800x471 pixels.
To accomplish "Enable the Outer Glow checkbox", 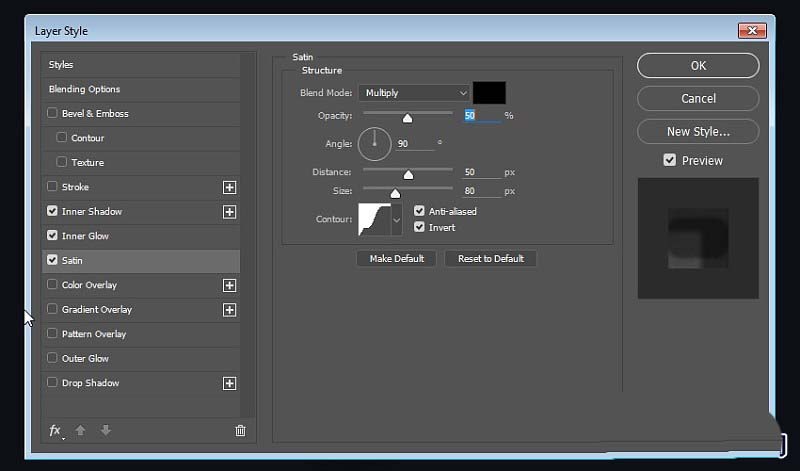I will (x=52, y=358).
